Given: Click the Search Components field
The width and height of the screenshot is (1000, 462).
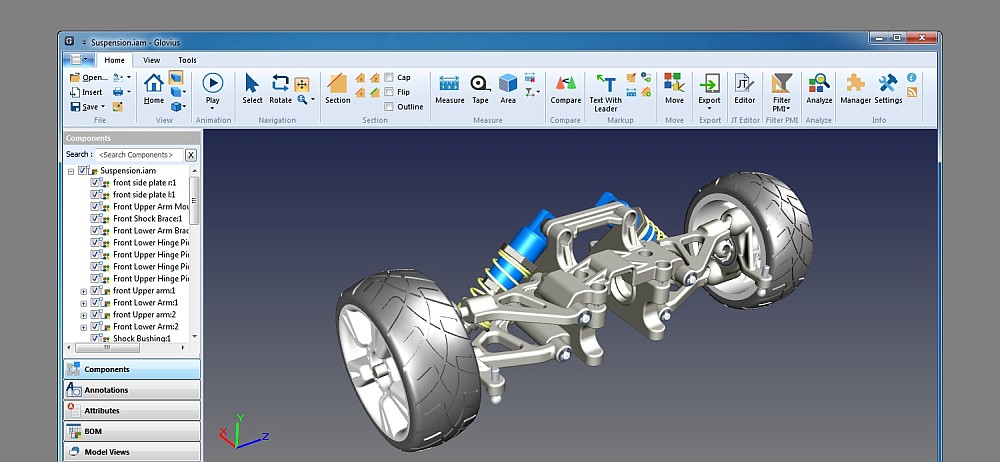Looking at the screenshot, I should pyautogui.click(x=139, y=155).
